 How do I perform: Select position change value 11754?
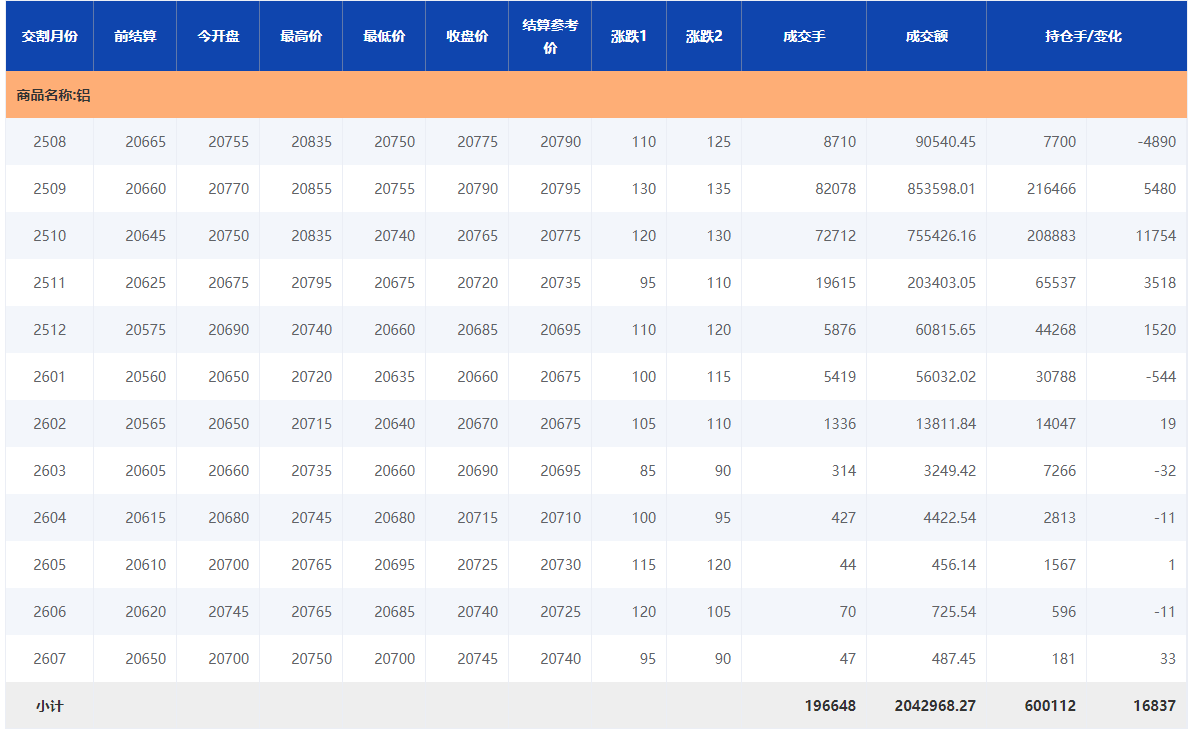(x=1156, y=236)
